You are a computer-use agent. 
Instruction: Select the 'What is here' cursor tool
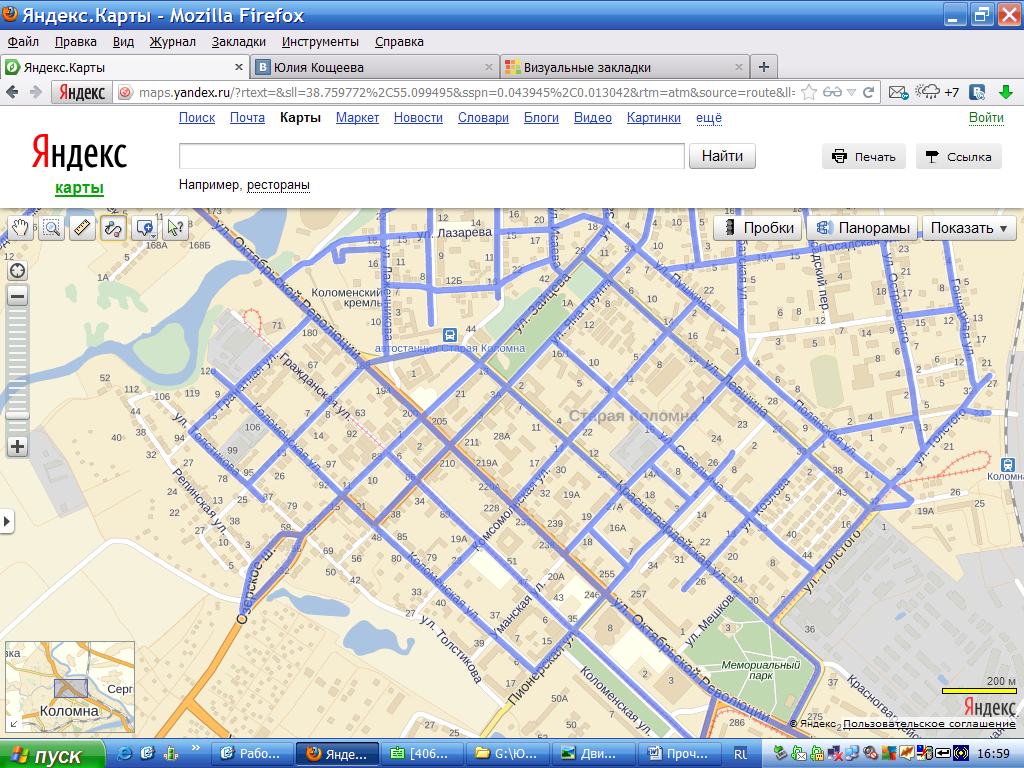[x=175, y=228]
